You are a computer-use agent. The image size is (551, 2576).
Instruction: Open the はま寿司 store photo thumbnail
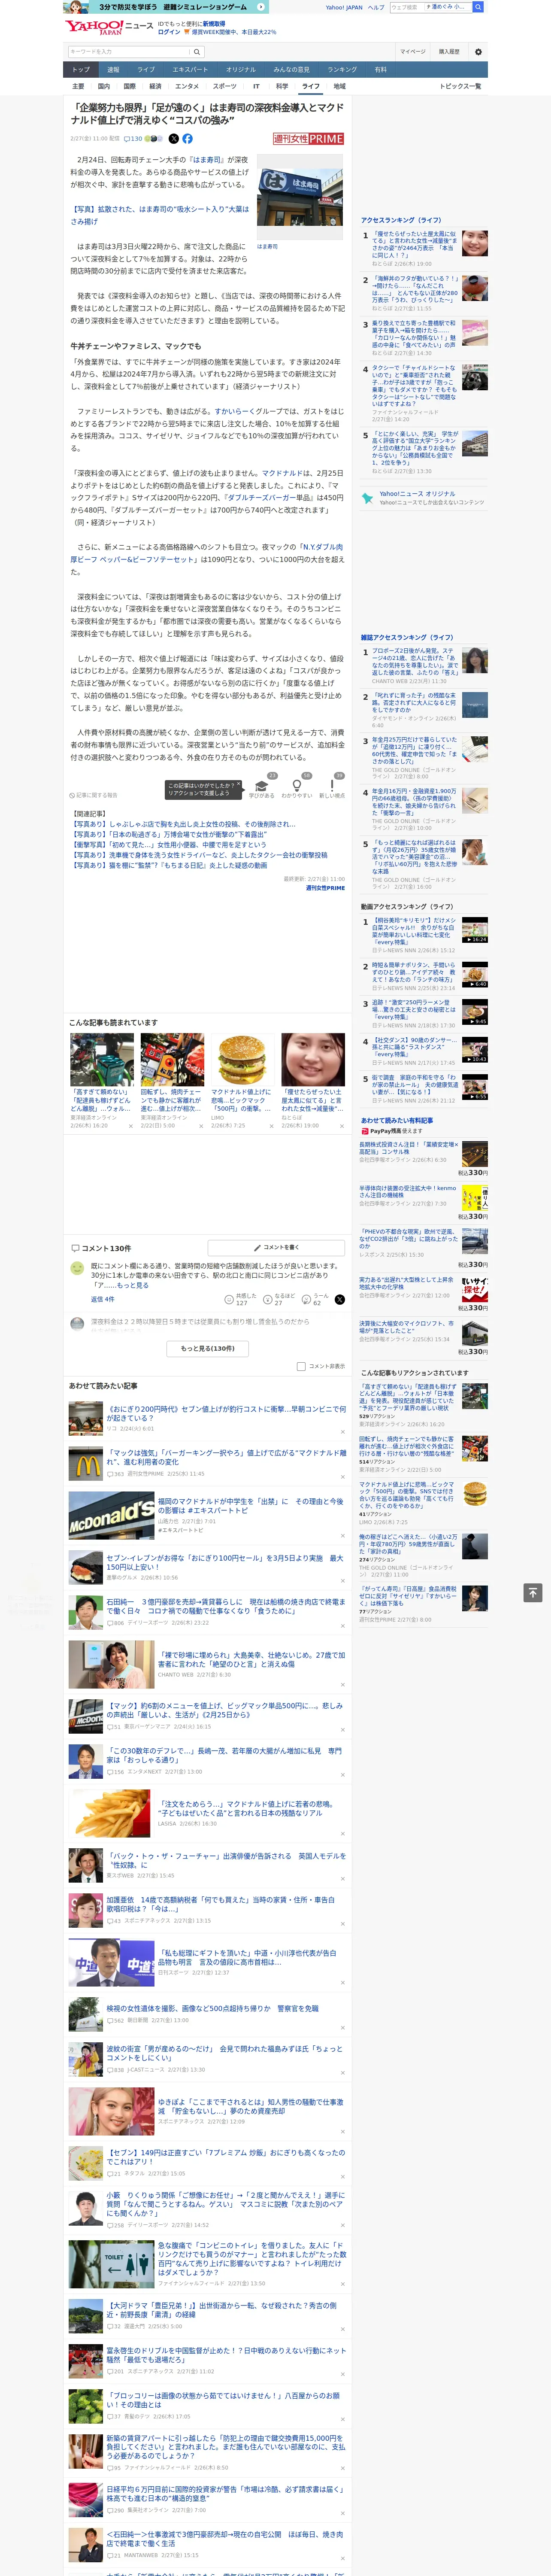(300, 197)
